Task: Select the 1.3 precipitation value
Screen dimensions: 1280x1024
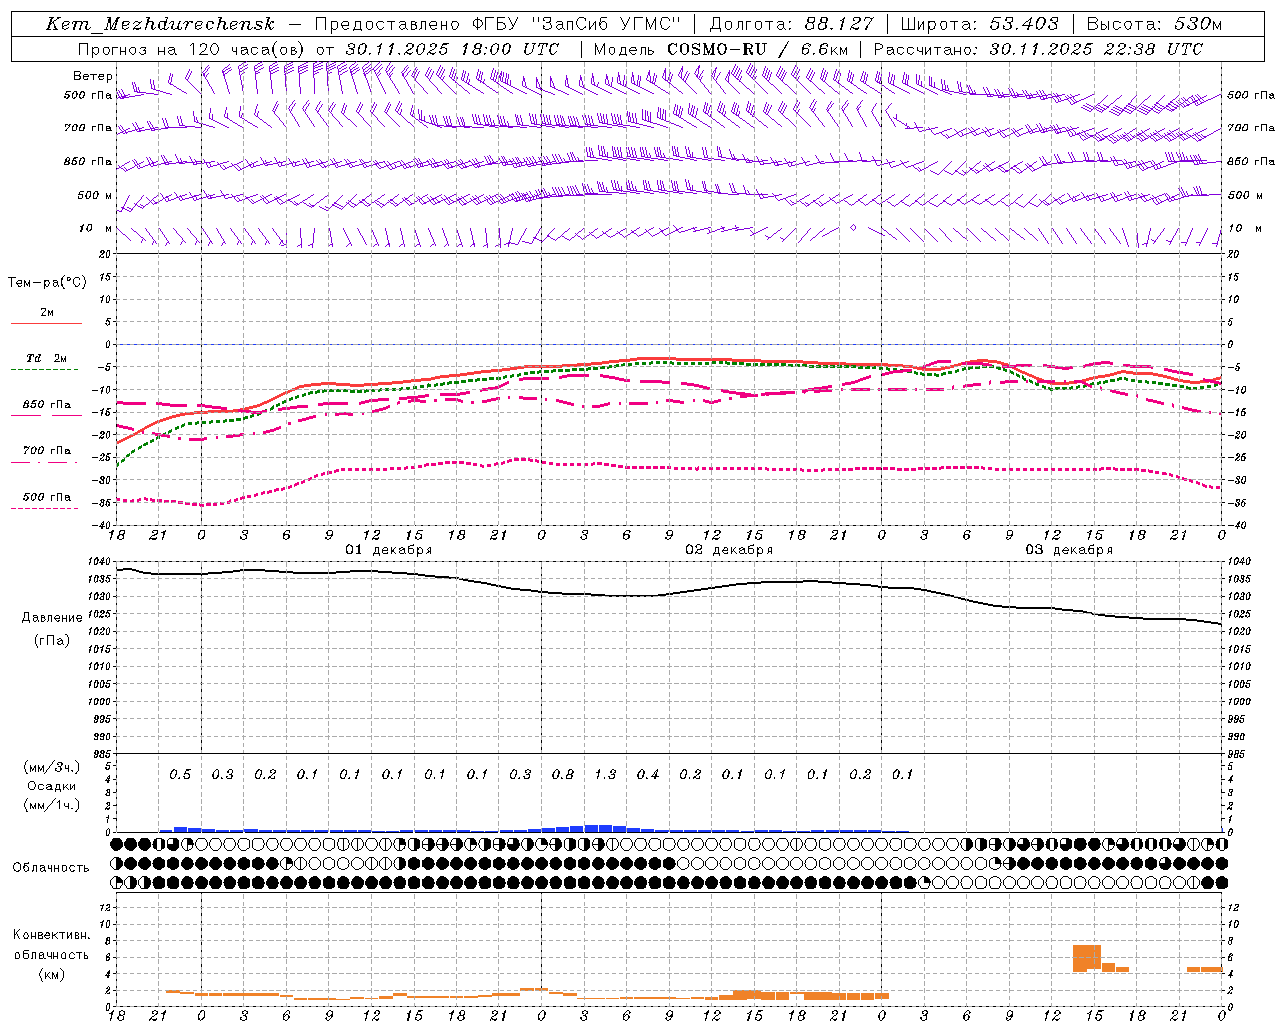Action: click(605, 775)
